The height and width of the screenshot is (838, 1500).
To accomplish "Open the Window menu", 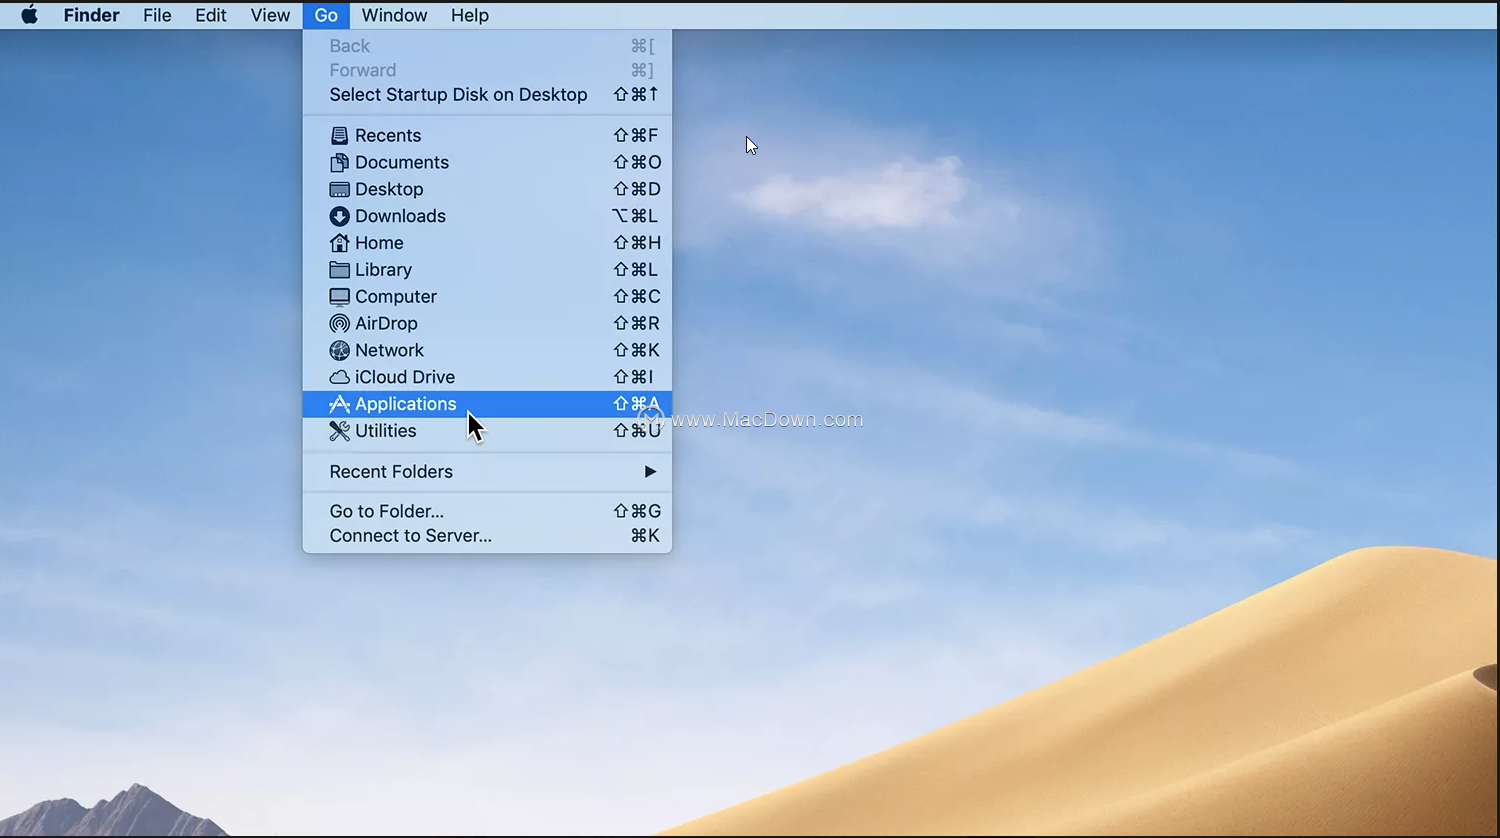I will [394, 15].
